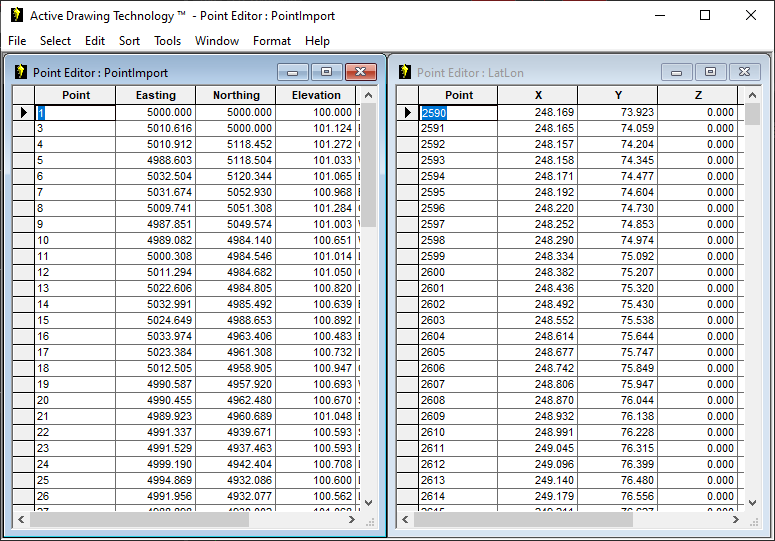Viewport: 775px width, 541px height.
Task: Restore the PointImport child window
Action: pyautogui.click(x=326, y=72)
